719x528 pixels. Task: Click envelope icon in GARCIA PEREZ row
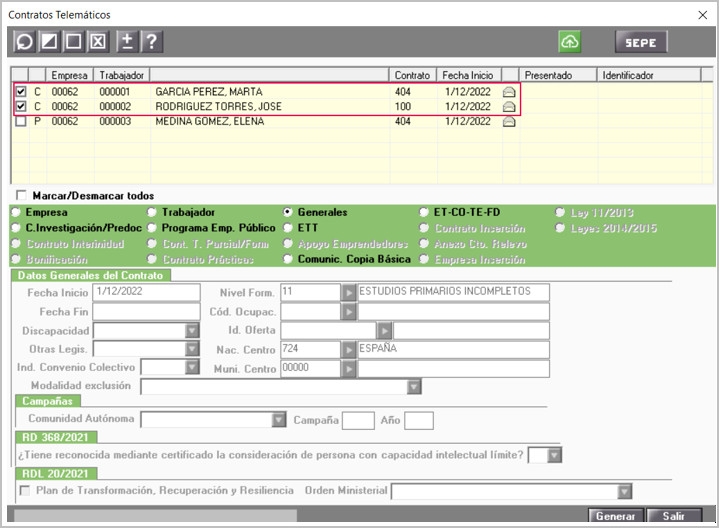[x=509, y=92]
